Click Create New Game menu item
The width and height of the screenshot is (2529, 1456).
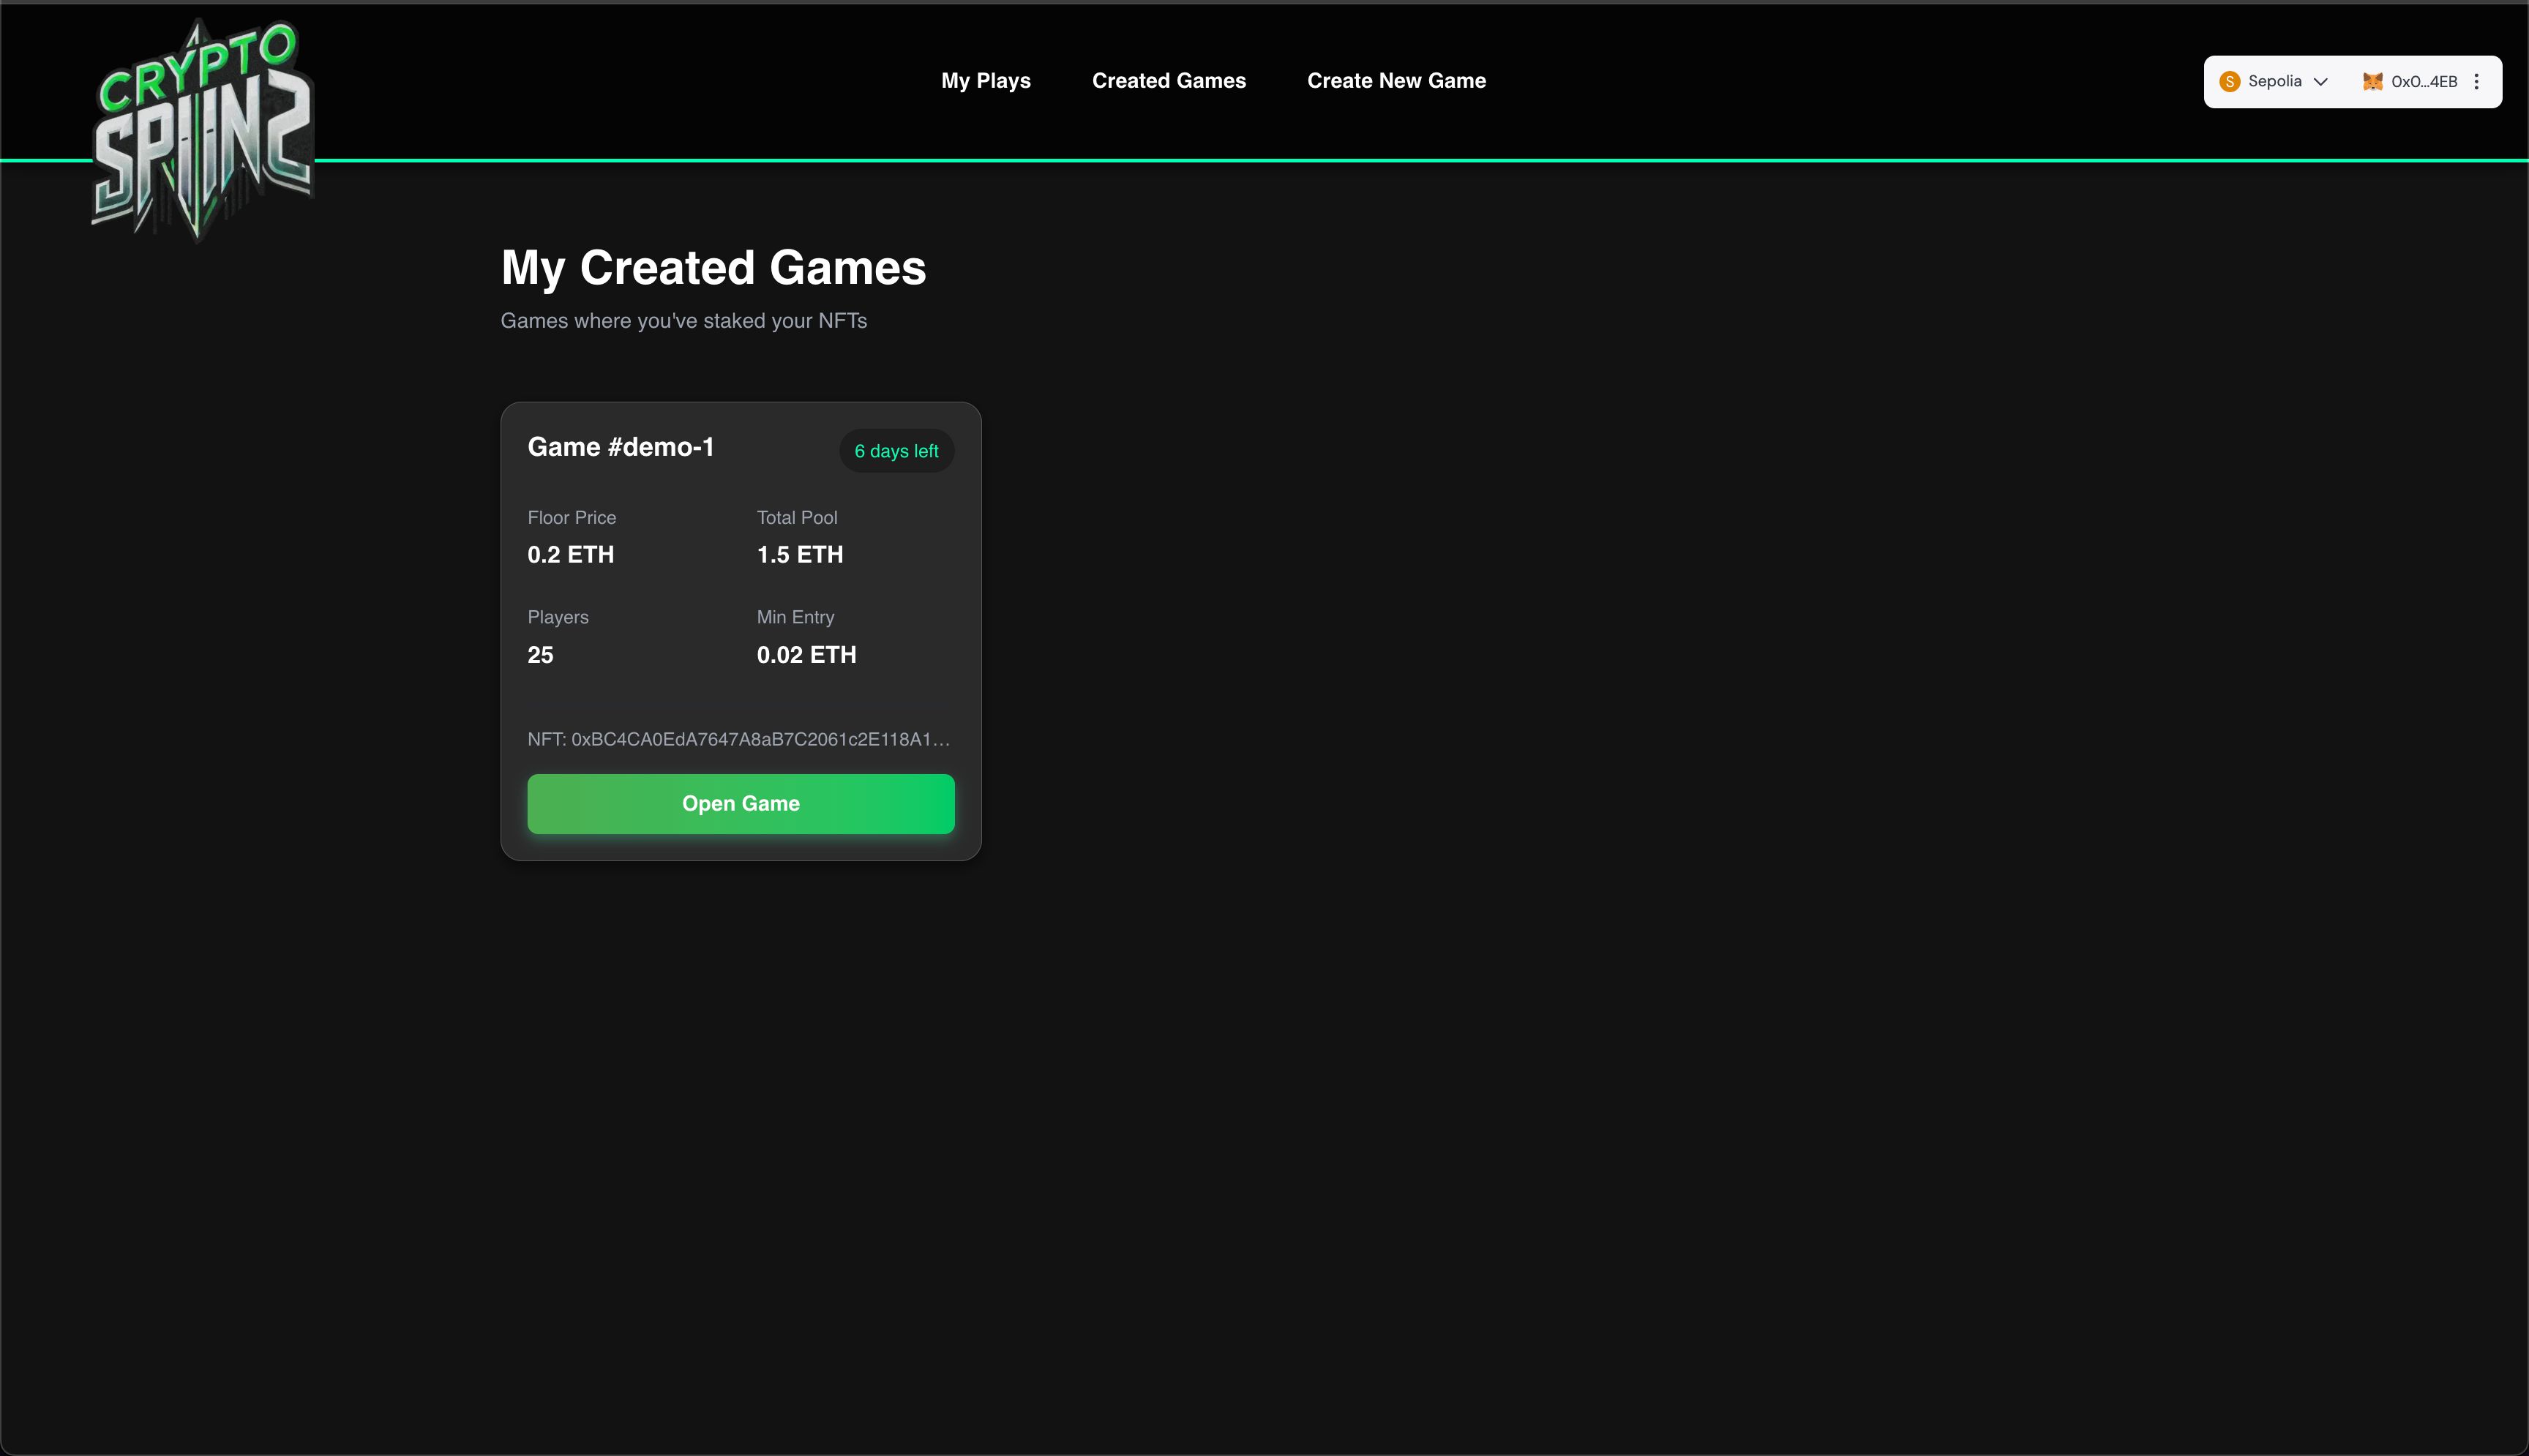pos(1396,80)
